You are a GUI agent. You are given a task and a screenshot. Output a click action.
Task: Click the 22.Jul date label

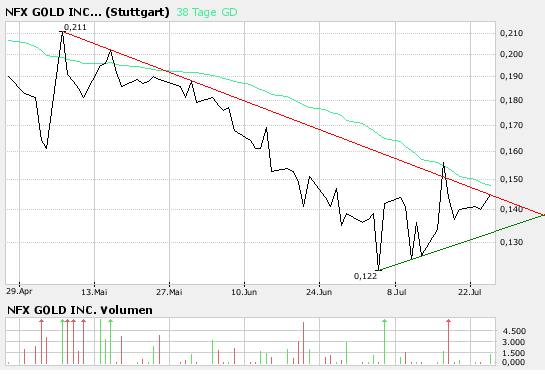tap(470, 292)
